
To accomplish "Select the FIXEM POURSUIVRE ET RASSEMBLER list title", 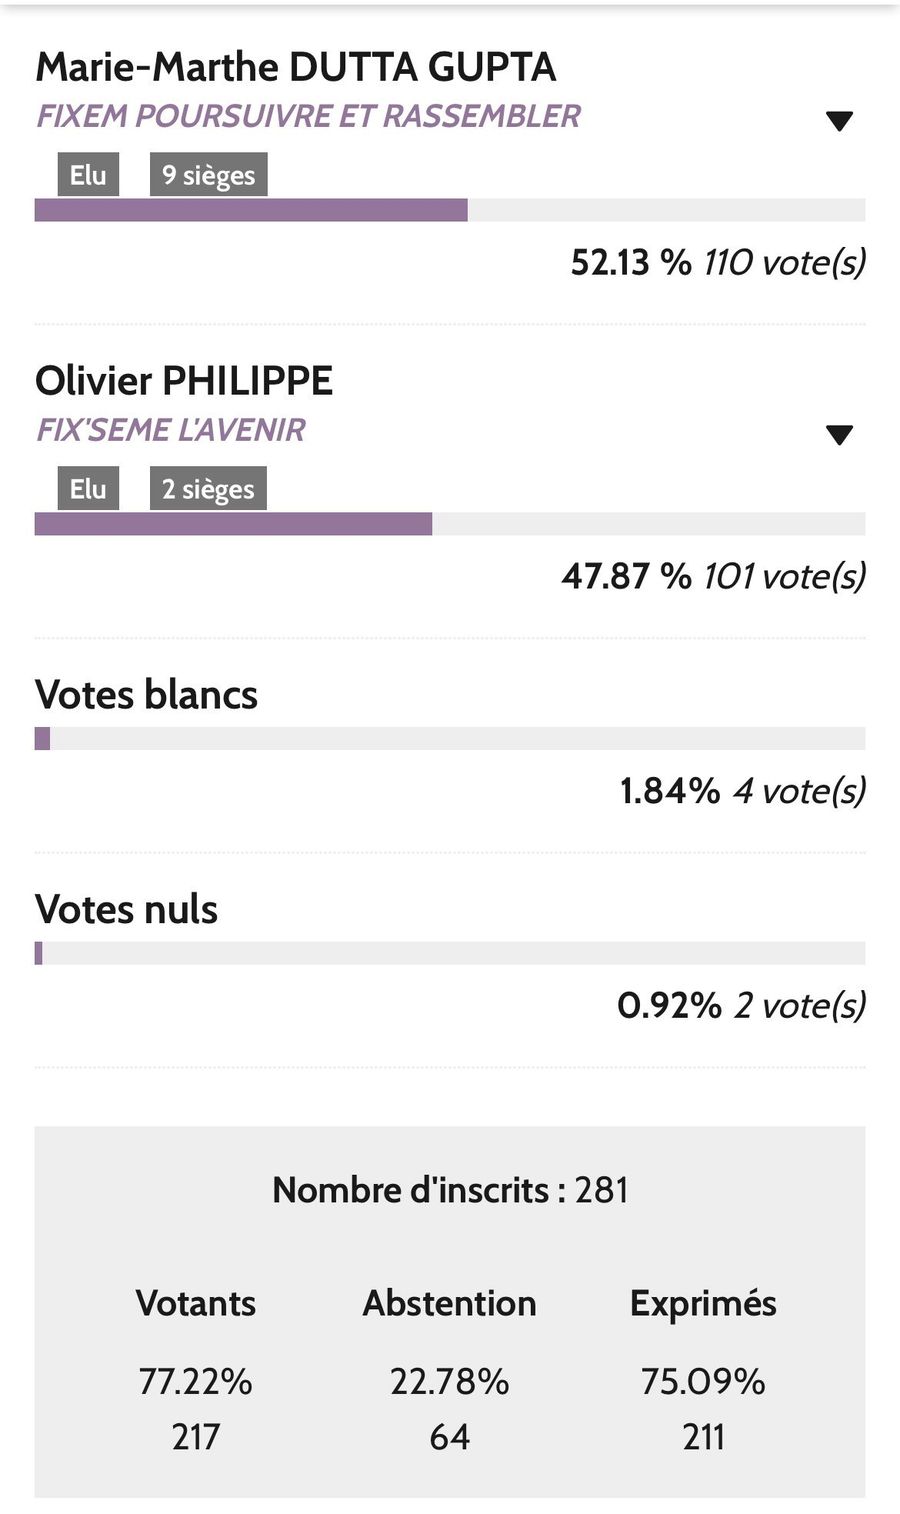I will (308, 116).
